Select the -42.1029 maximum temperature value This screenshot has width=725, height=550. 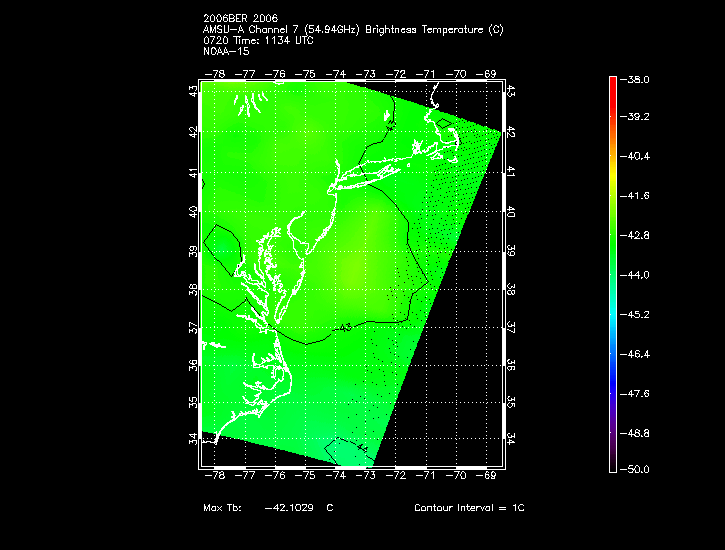(x=289, y=507)
